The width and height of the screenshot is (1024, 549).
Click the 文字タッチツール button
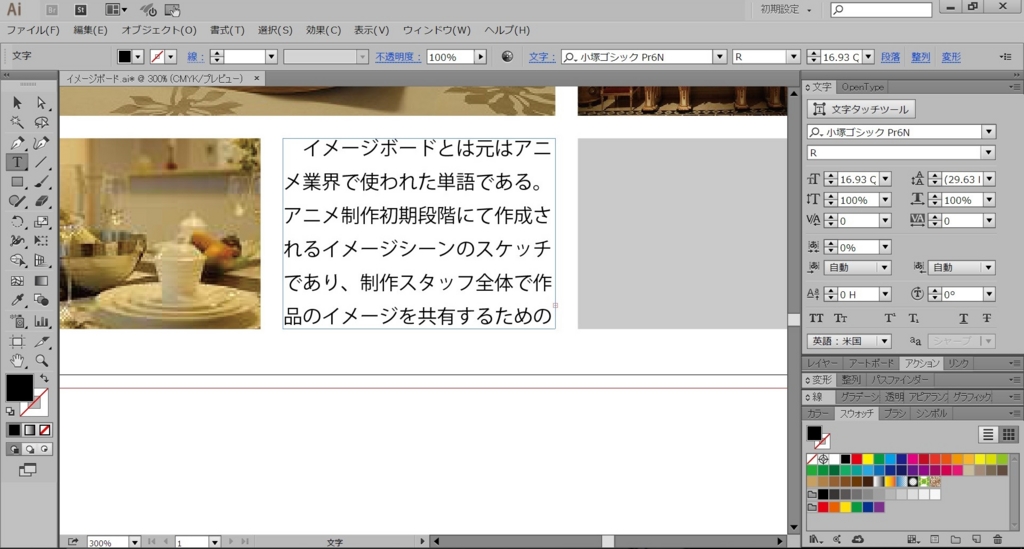[x=860, y=109]
